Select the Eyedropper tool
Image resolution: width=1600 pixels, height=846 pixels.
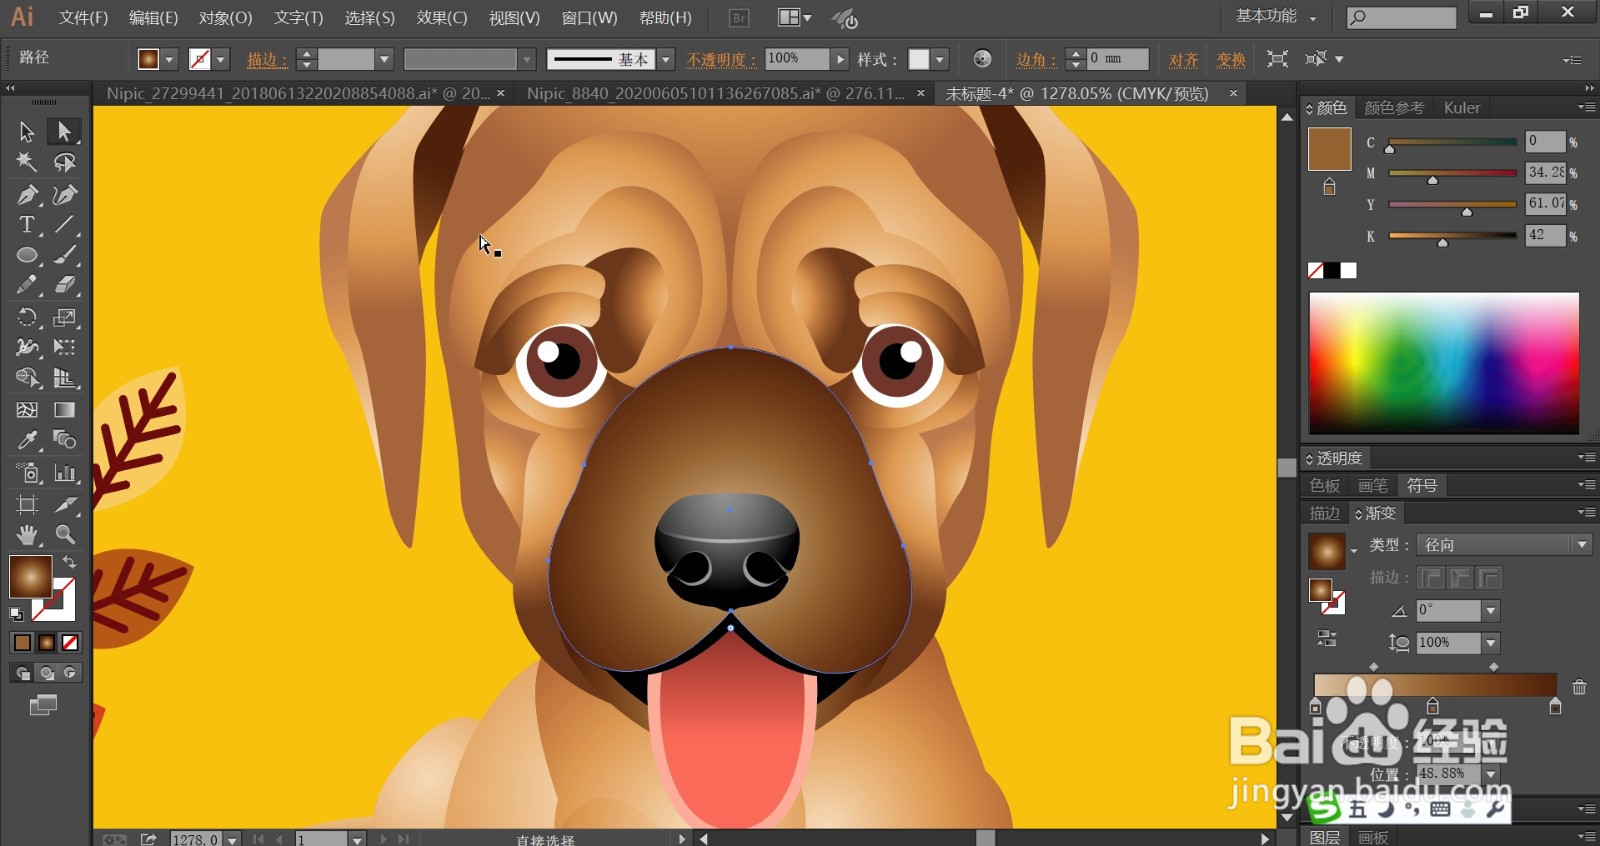[27, 440]
